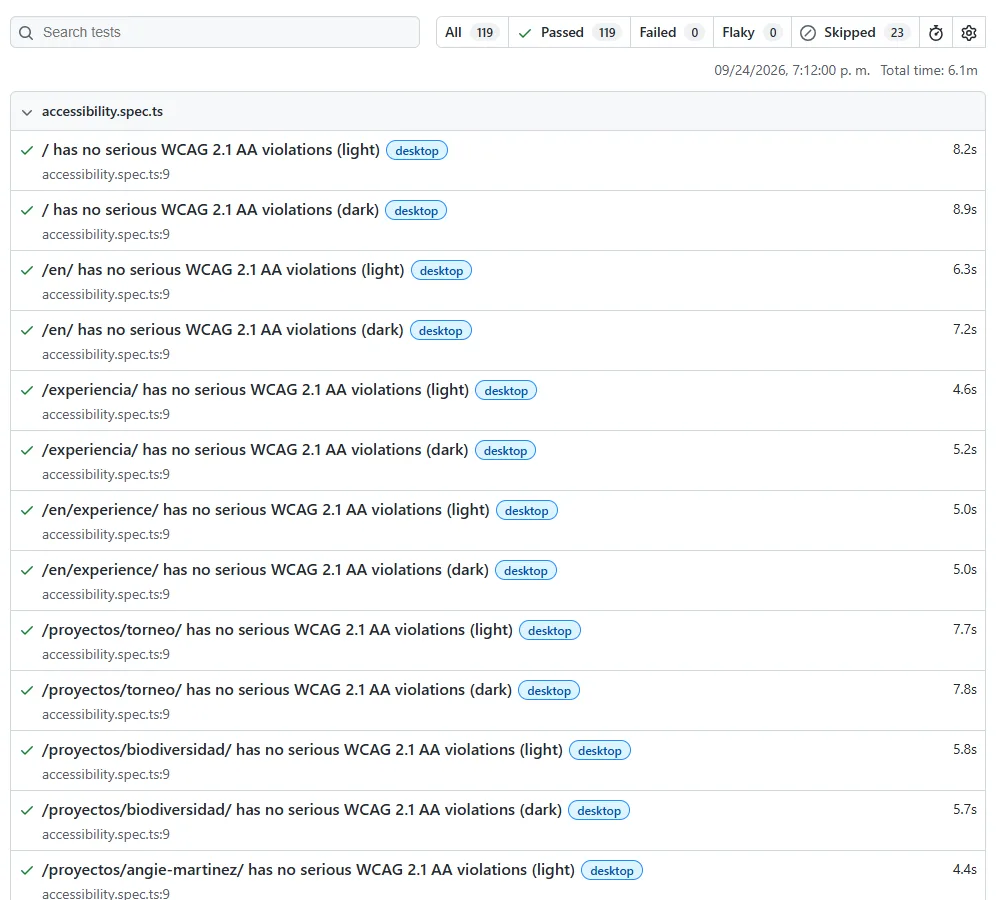Open the /proyectos/biodiversidad/ light violations test
996x900 pixels.
coord(302,750)
